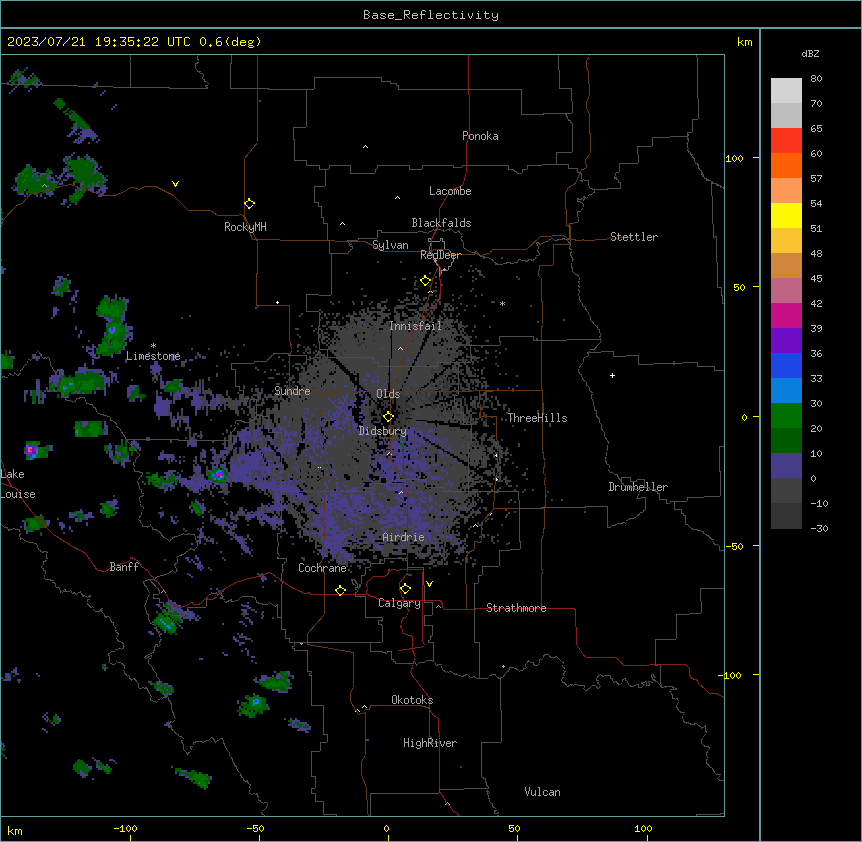Click the yellow V marker near Calgary

click(x=429, y=584)
